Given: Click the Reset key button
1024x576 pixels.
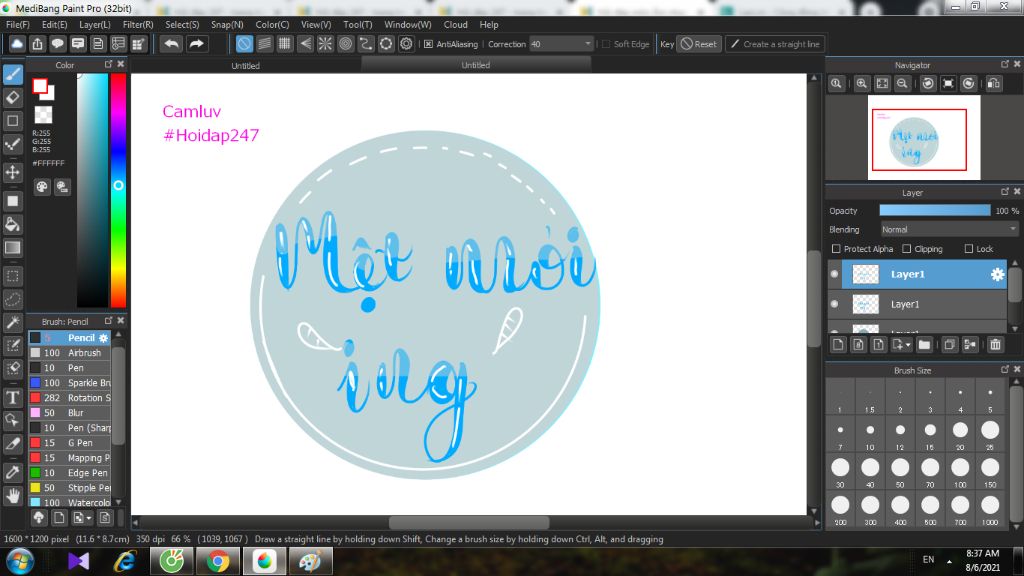Looking at the screenshot, I should [699, 44].
